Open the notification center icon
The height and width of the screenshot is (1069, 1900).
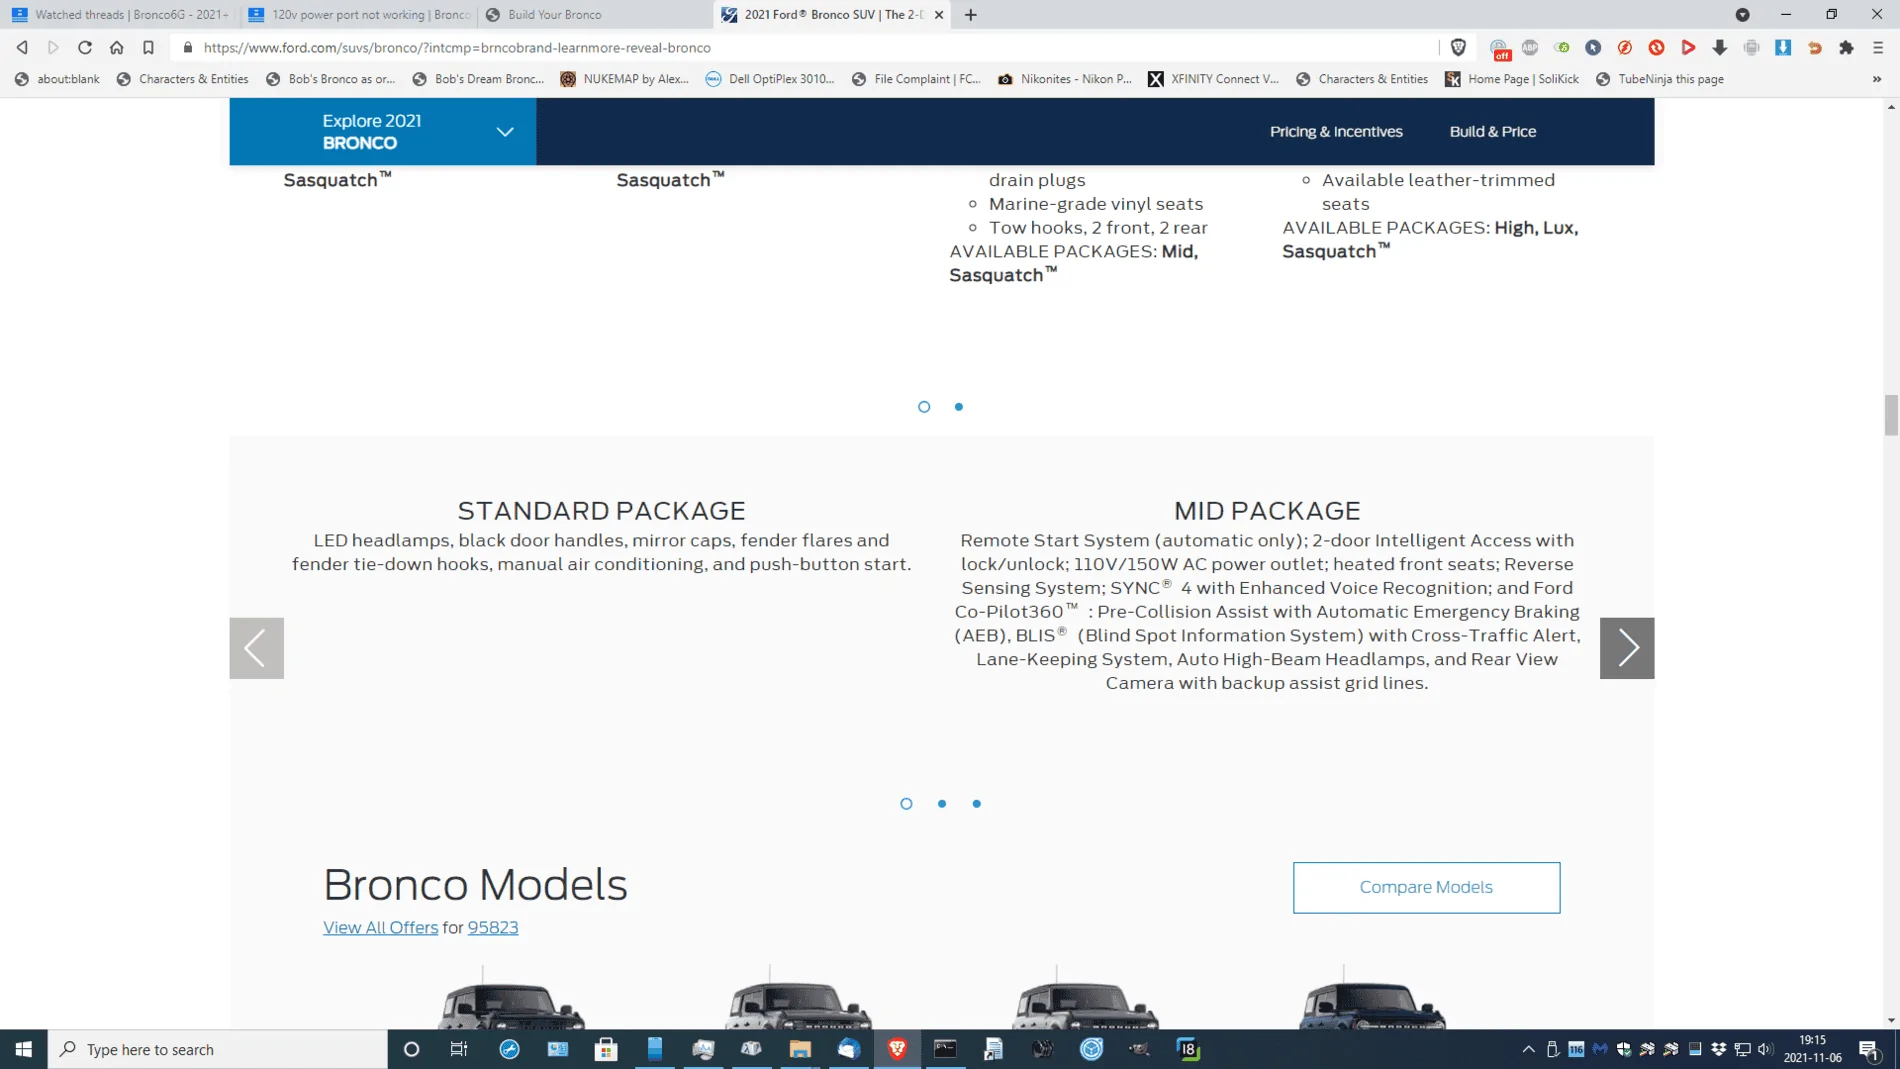tap(1869, 1049)
